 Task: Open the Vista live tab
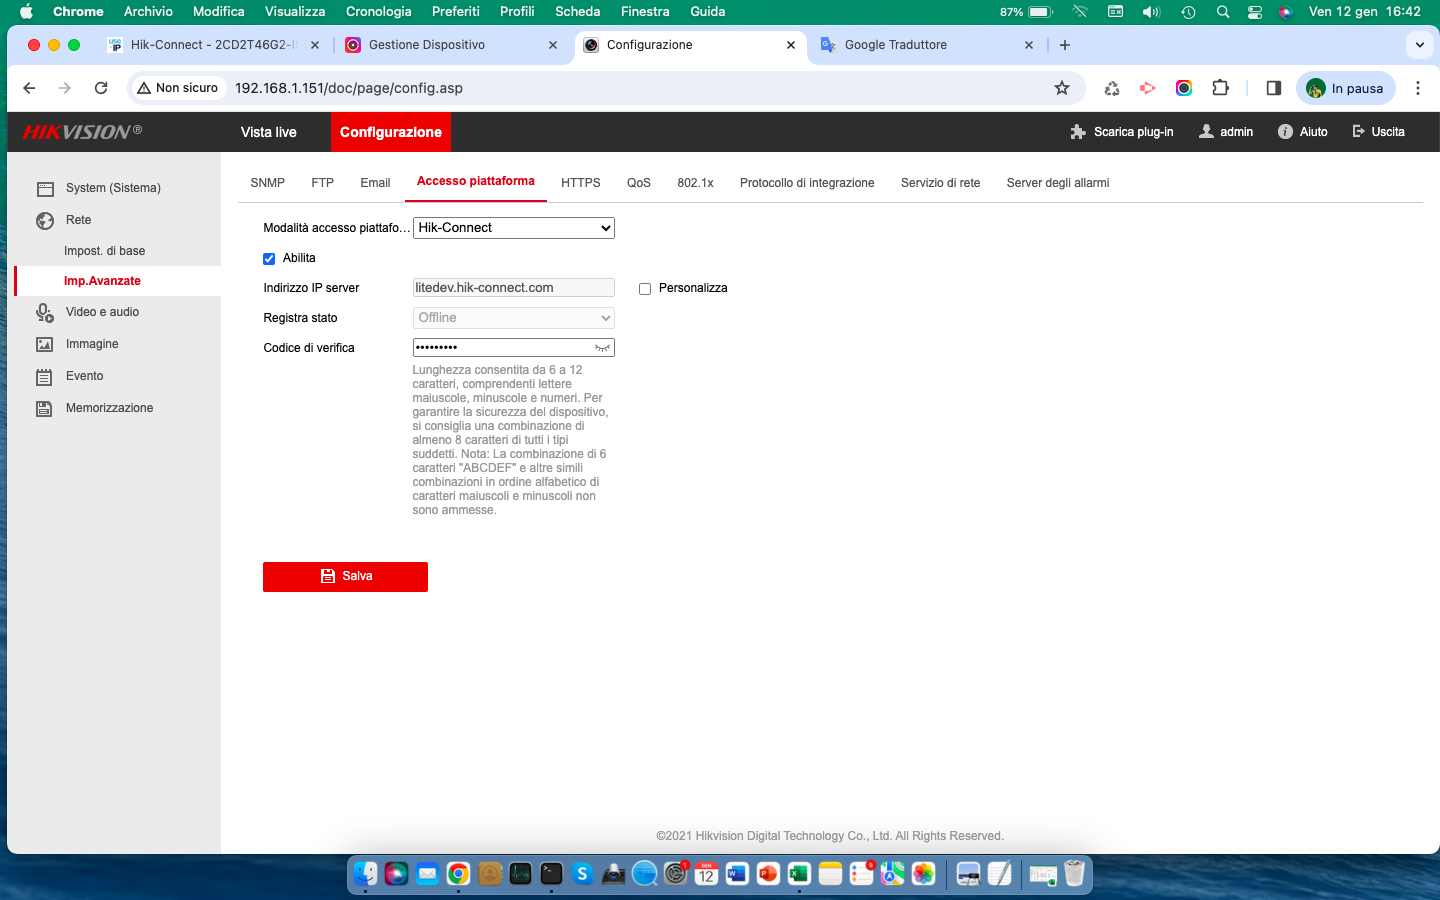(x=268, y=132)
